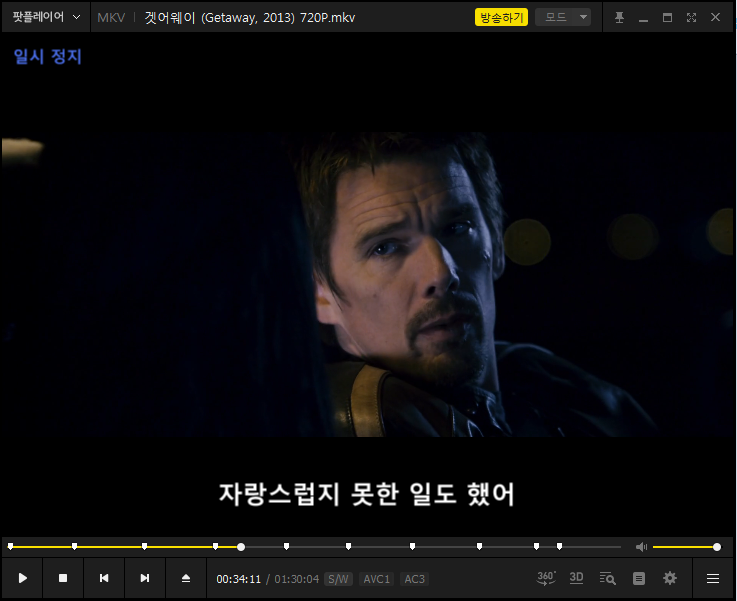This screenshot has width=737, height=601.
Task: Click the seek bar playhead
Action: [x=241, y=547]
